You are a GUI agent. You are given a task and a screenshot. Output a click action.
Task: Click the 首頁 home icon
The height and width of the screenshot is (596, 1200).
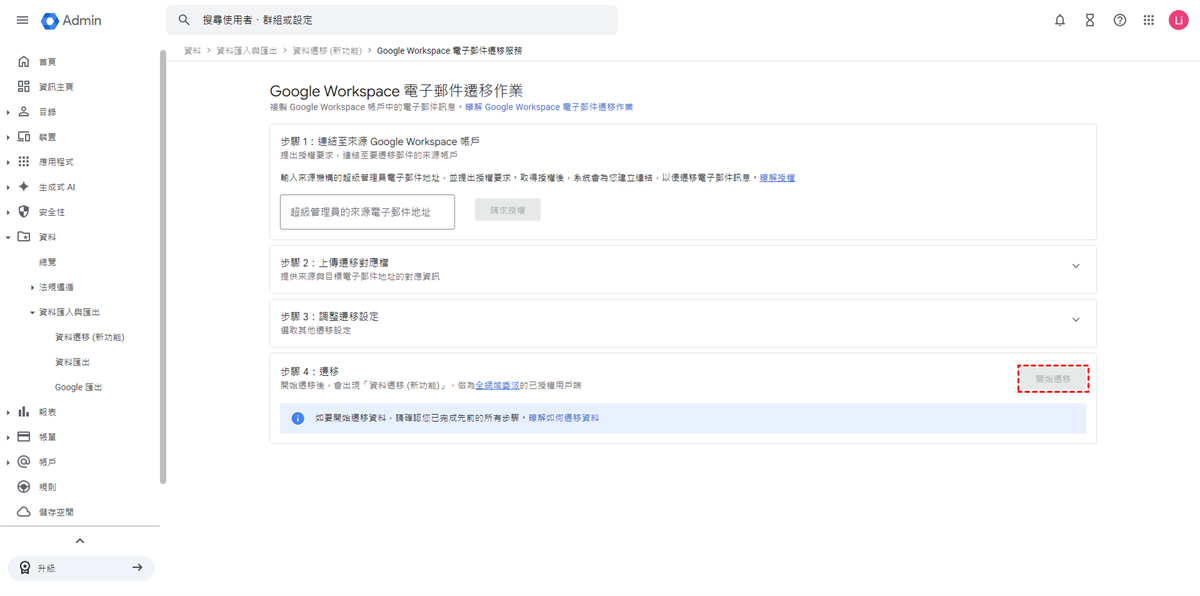(x=24, y=62)
